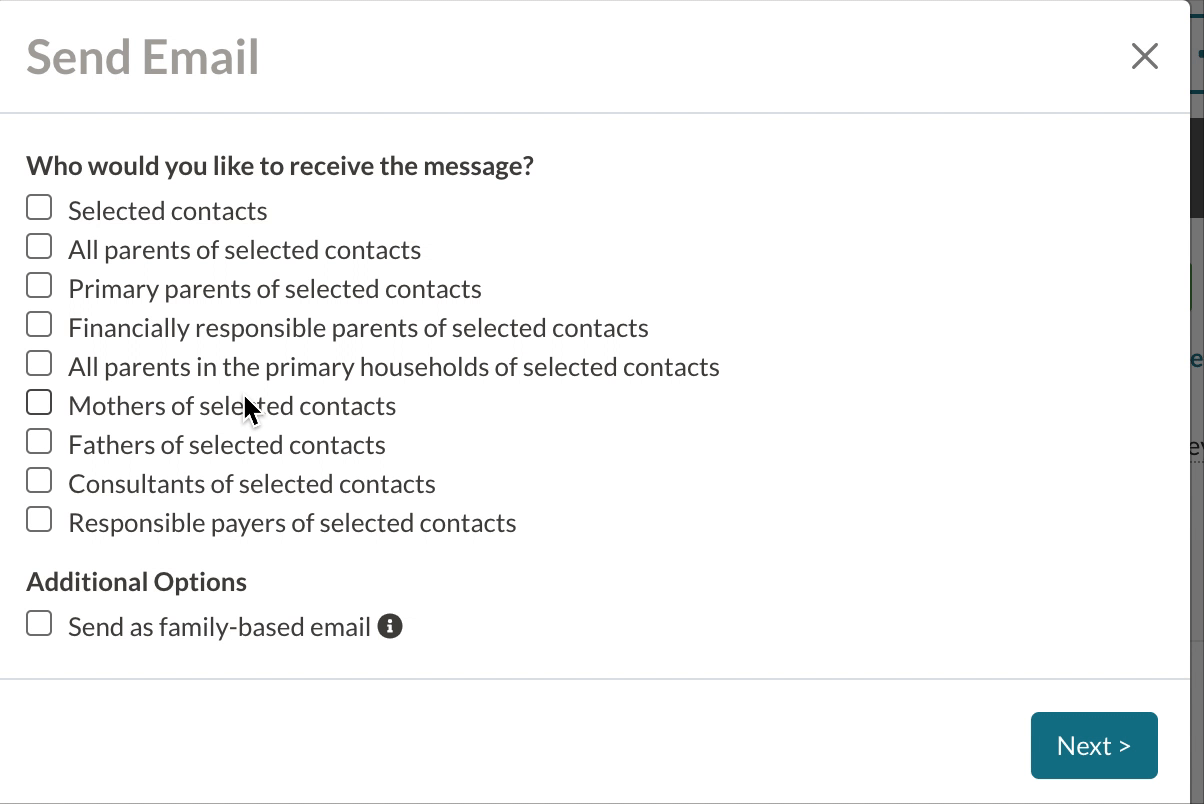Click the 'Fathers of selected contacts' label text
The width and height of the screenshot is (1204, 804).
click(226, 445)
